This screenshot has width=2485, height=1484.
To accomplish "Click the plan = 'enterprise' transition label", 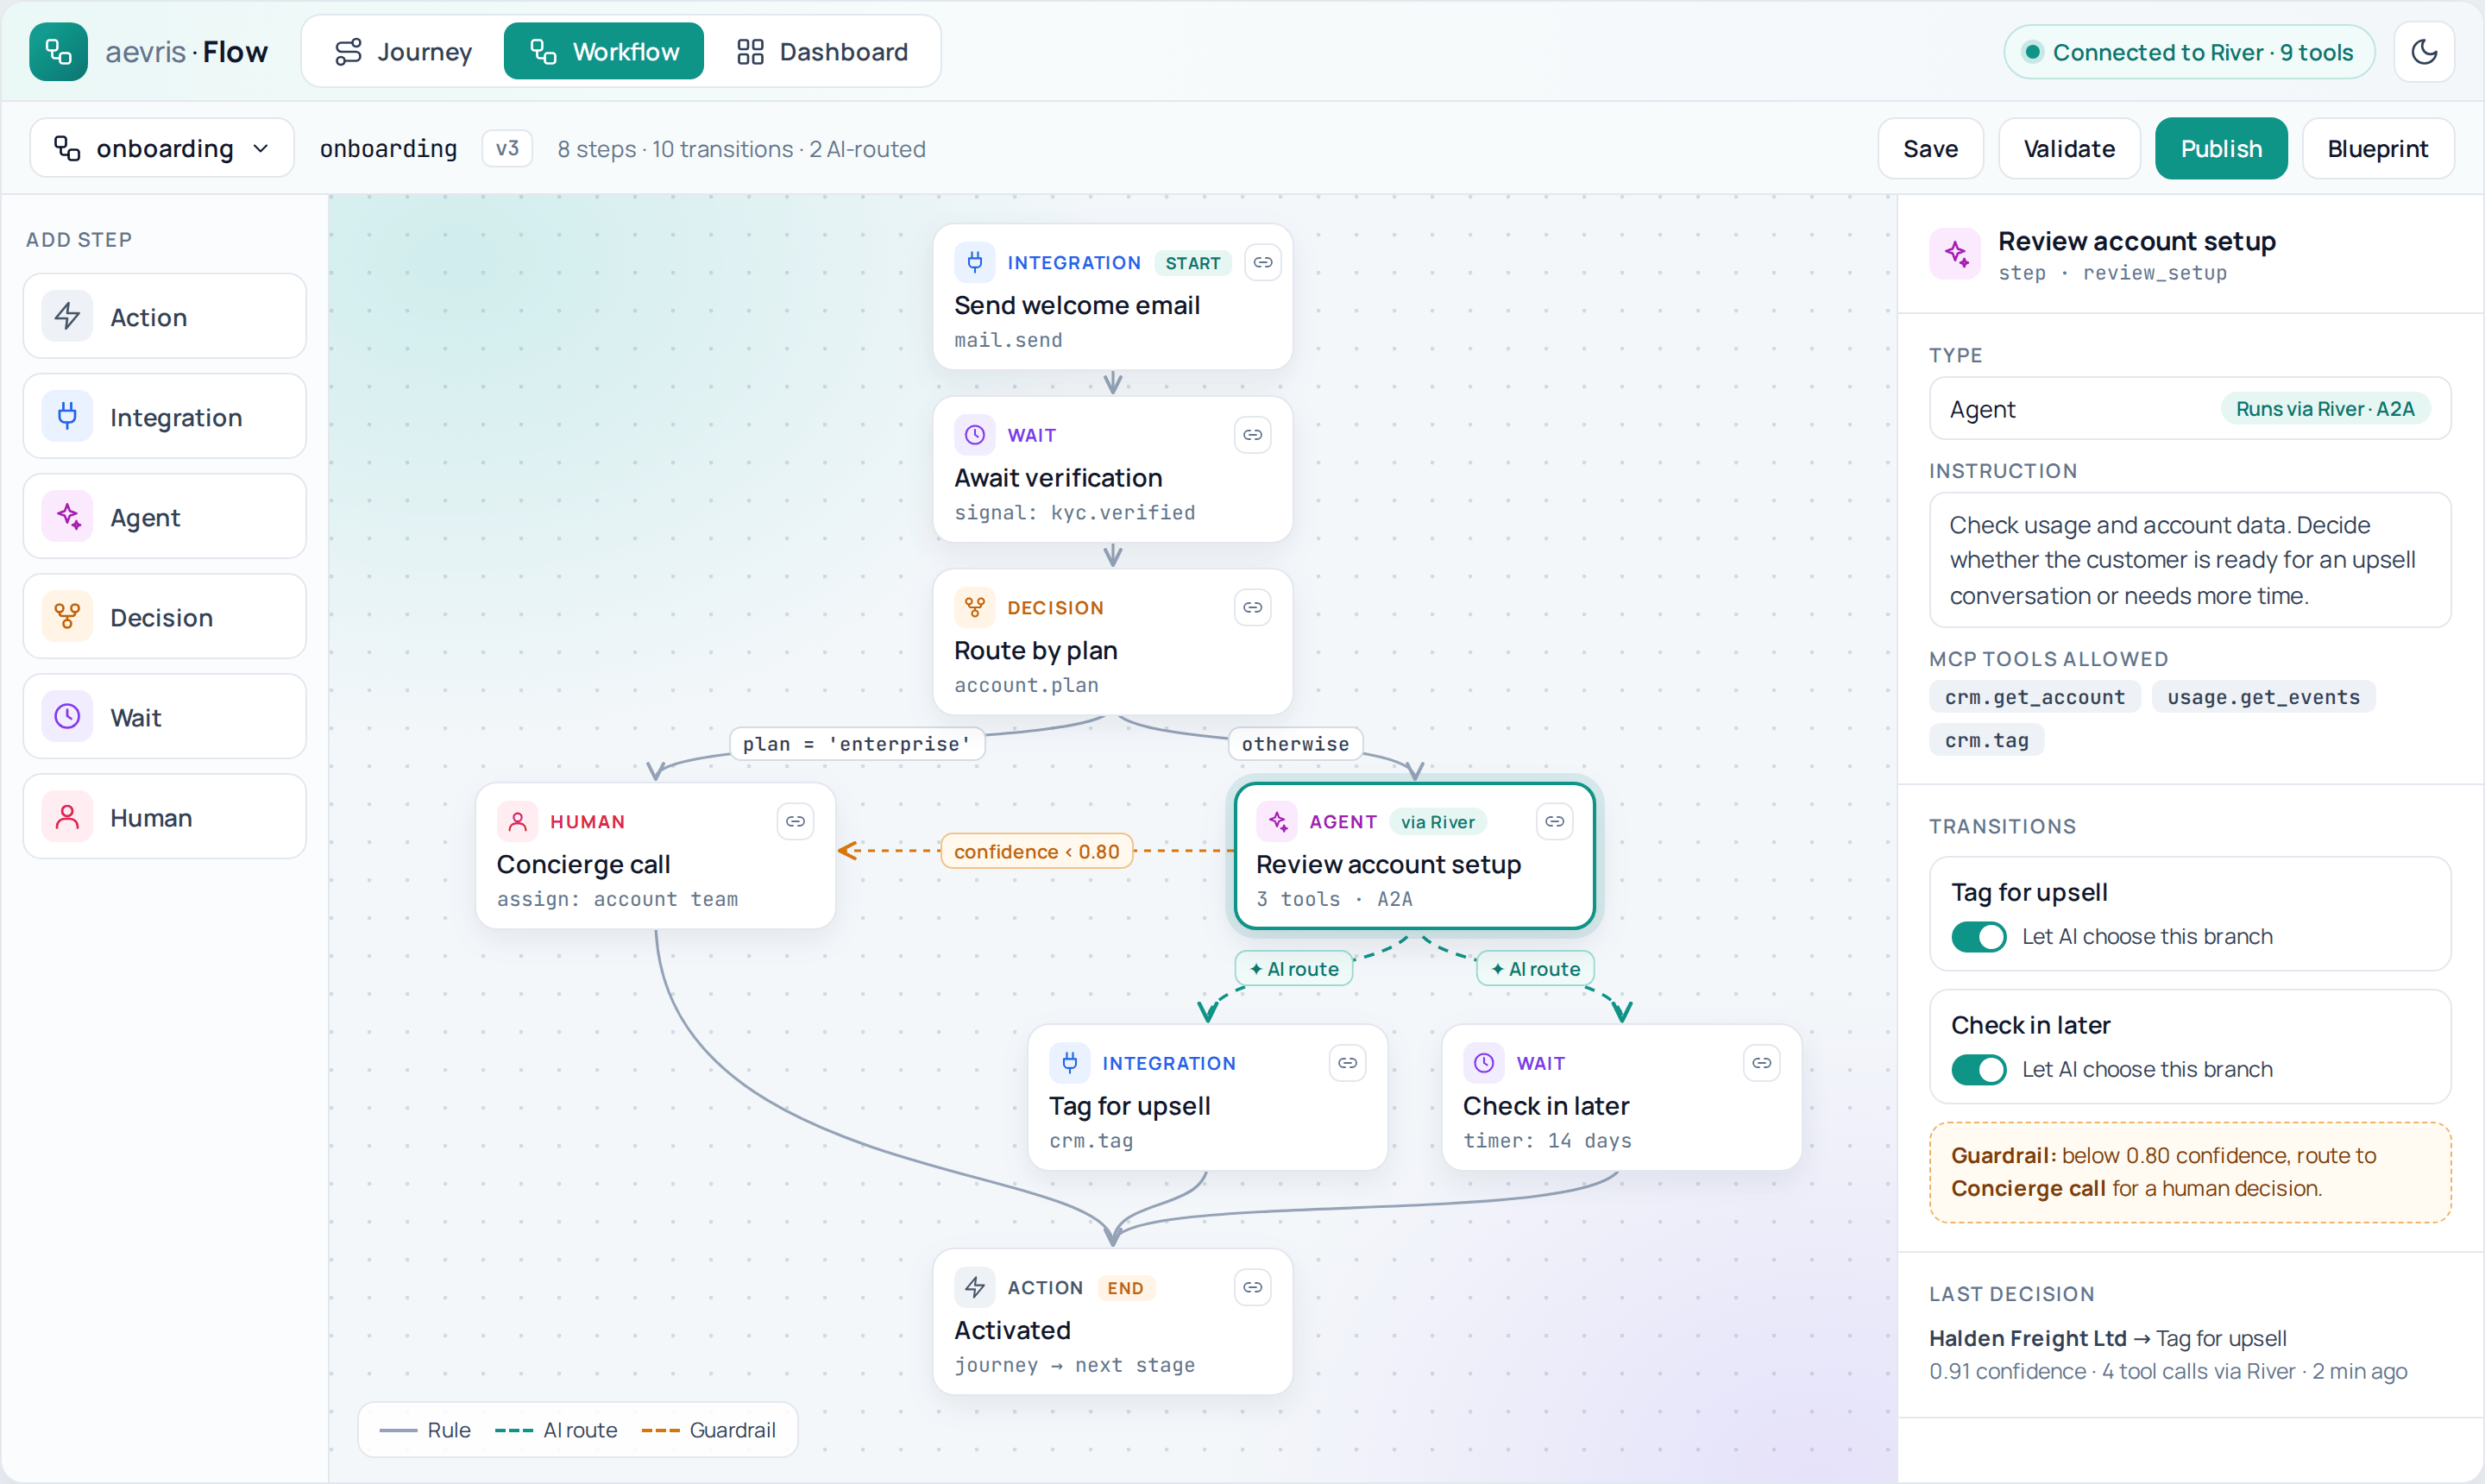I will pos(856,744).
